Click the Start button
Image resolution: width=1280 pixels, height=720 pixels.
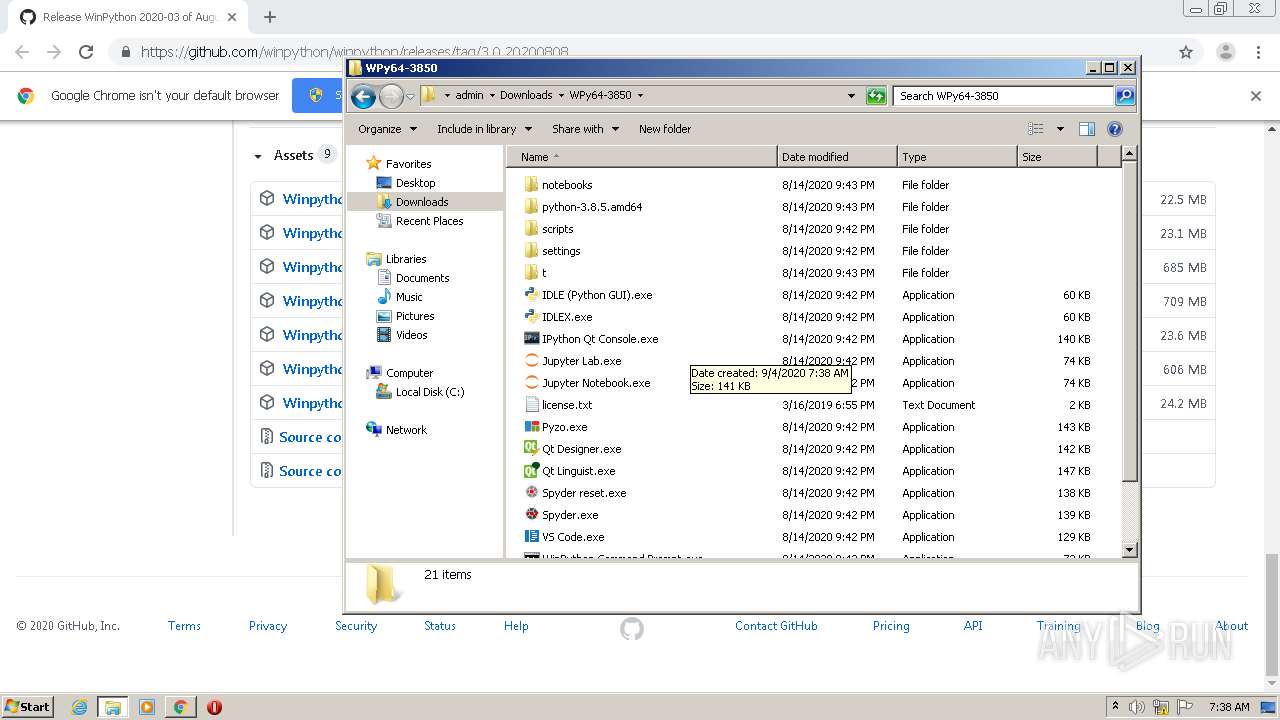click(x=27, y=706)
